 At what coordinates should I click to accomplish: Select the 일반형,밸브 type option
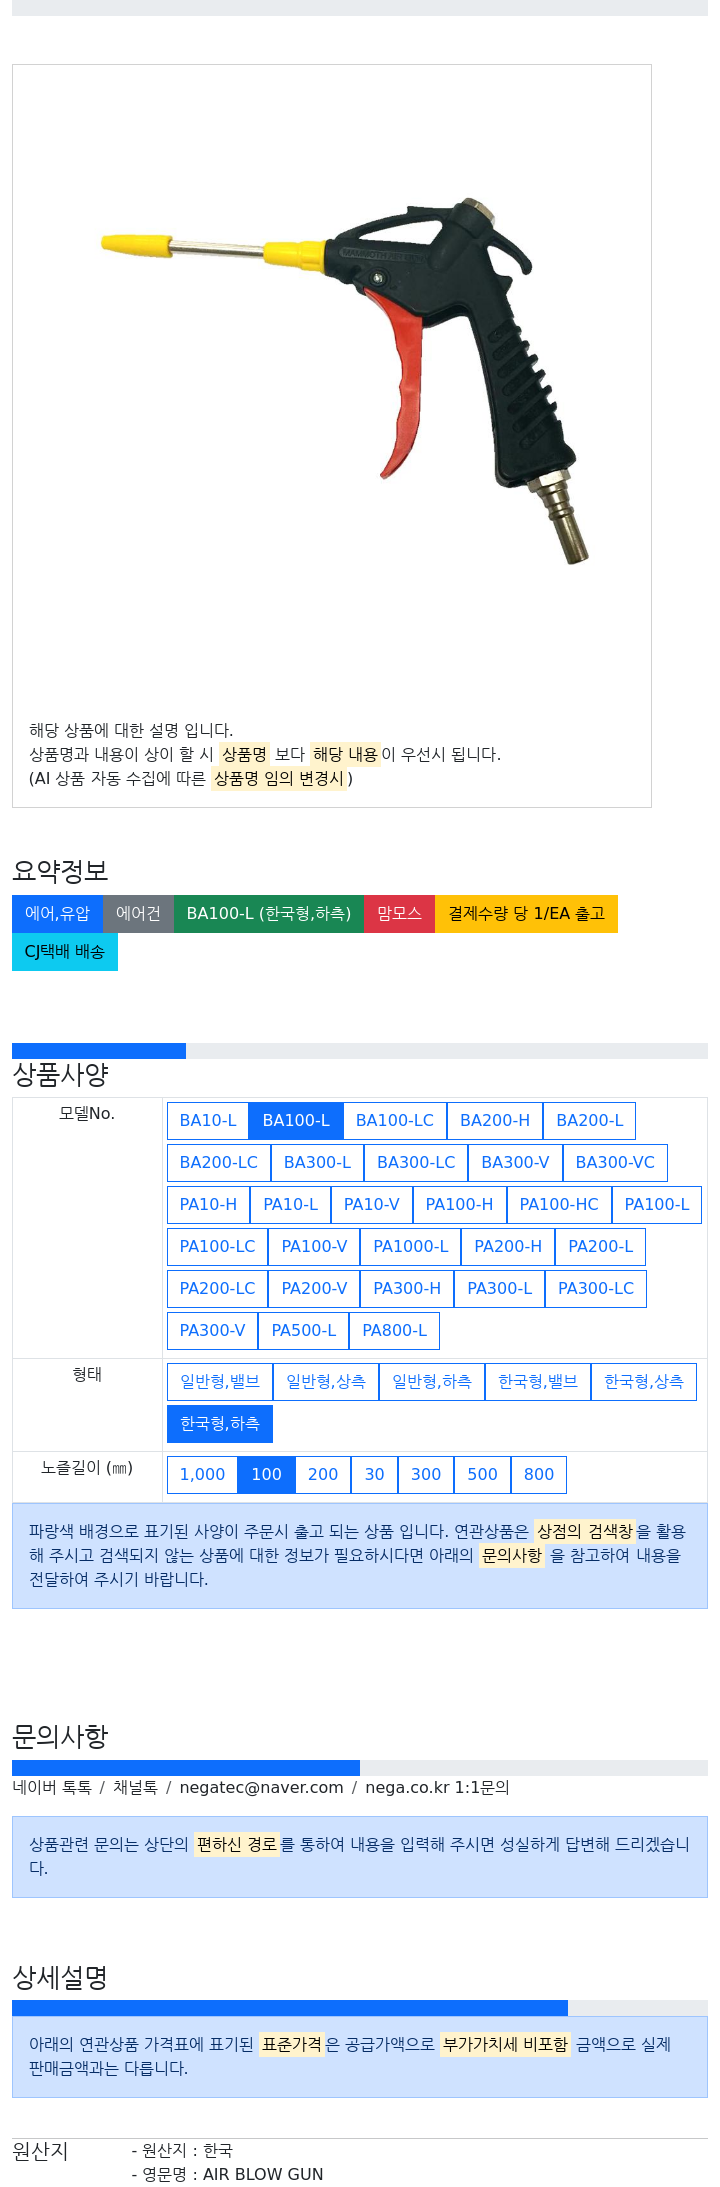[220, 1382]
